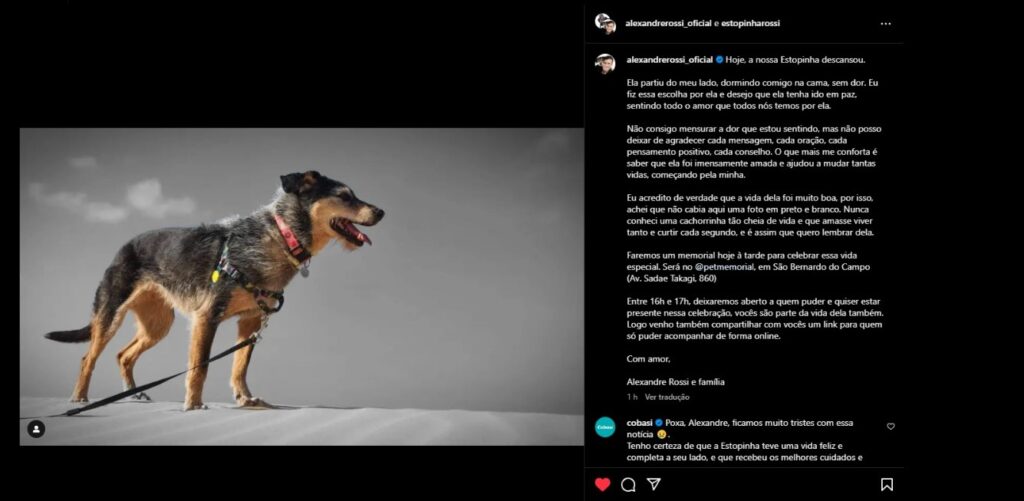Viewport: 1024px width, 501px height.
Task: Open the three dots options menu
Action: click(x=886, y=24)
